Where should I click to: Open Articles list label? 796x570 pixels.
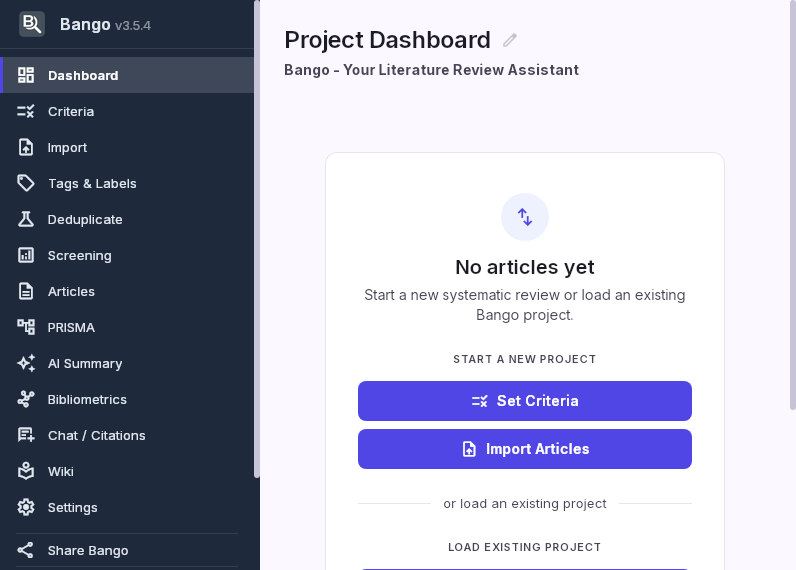pyautogui.click(x=71, y=292)
